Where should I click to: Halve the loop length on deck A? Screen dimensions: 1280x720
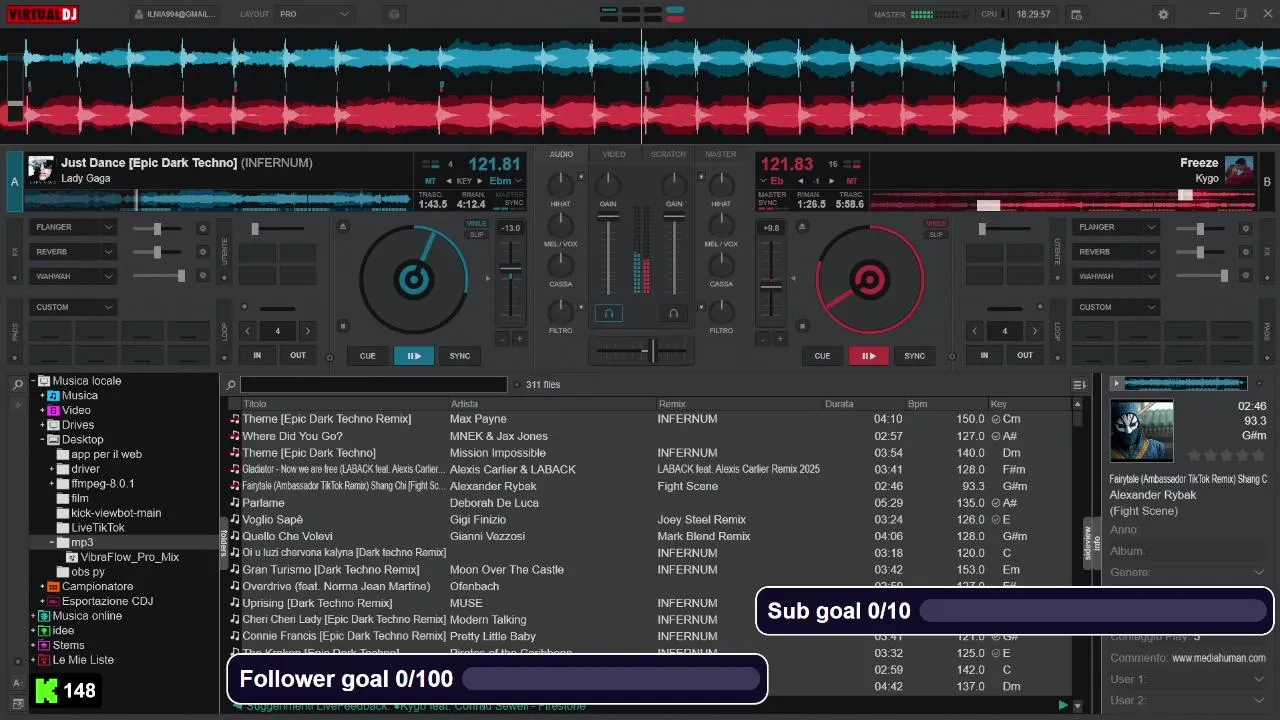[247, 331]
